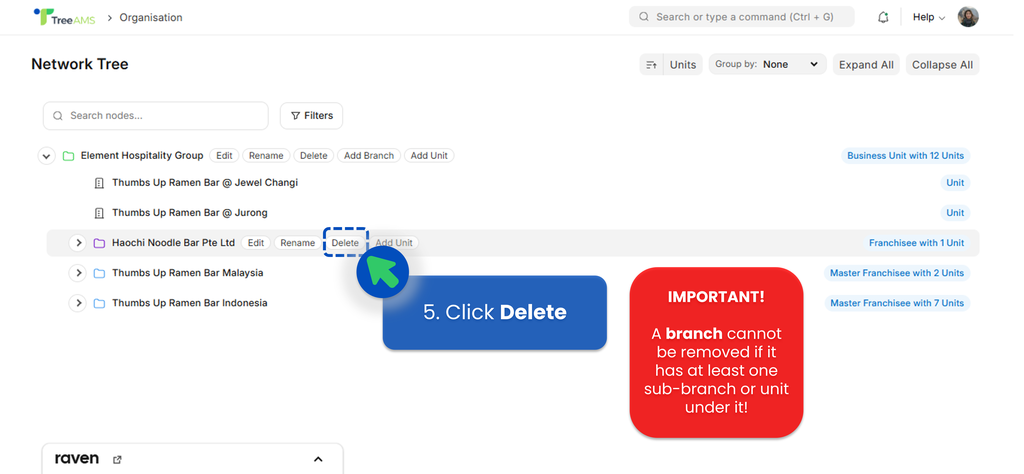Click the user profile avatar

[x=967, y=17]
